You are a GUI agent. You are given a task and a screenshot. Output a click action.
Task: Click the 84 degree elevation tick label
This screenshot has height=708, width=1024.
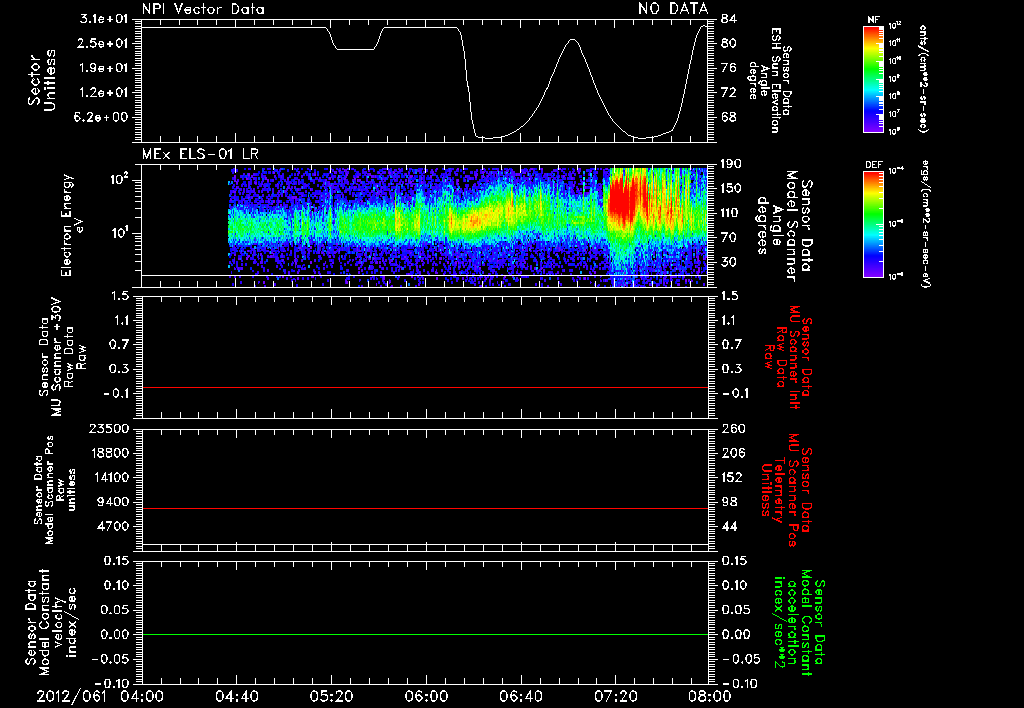pyautogui.click(x=728, y=18)
